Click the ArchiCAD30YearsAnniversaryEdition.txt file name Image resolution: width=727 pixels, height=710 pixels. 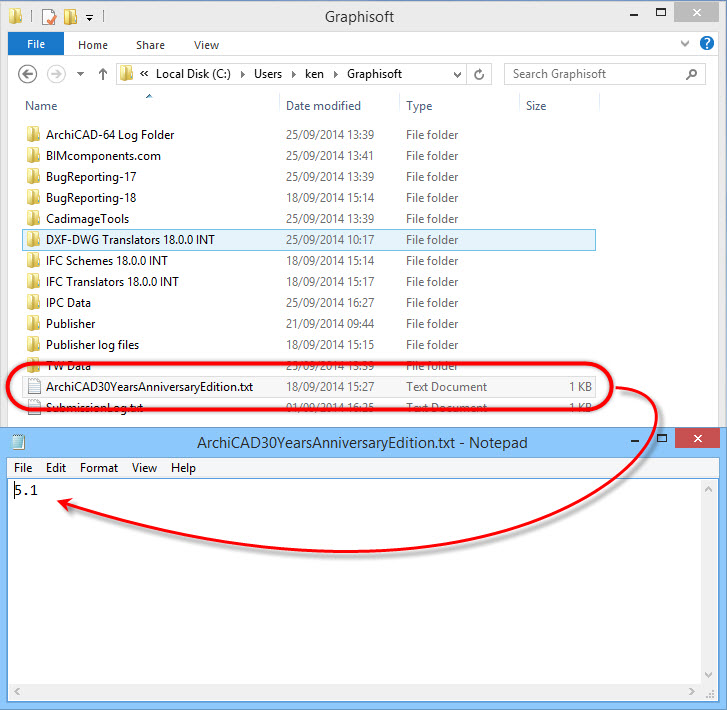[149, 387]
